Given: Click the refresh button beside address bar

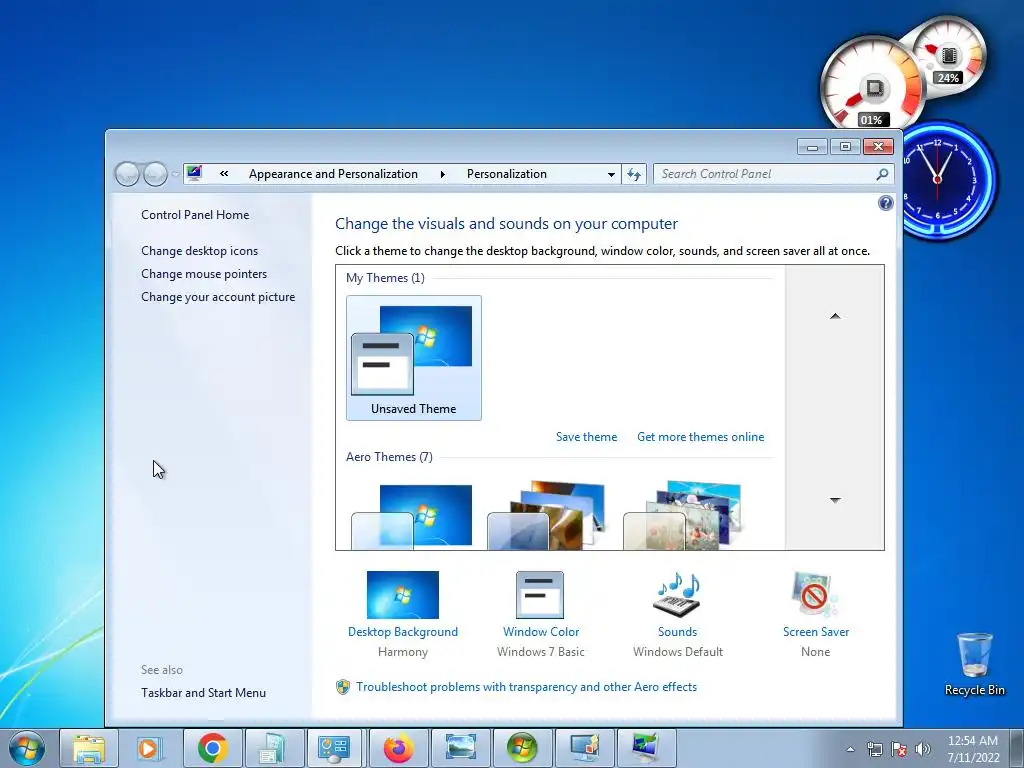Looking at the screenshot, I should [x=633, y=174].
